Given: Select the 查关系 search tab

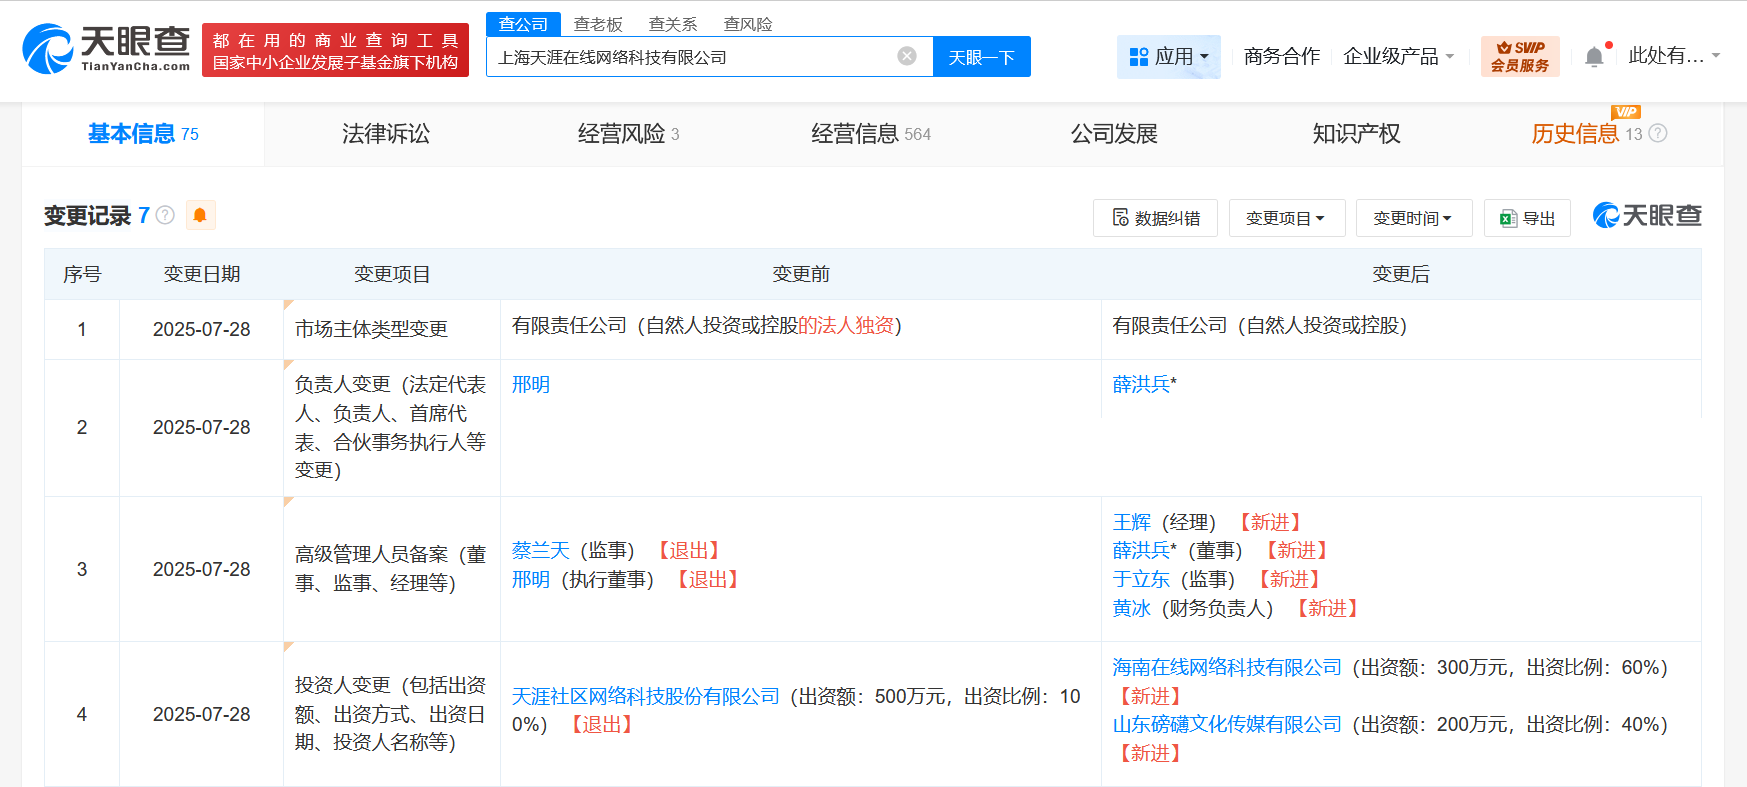Looking at the screenshot, I should point(673,24).
